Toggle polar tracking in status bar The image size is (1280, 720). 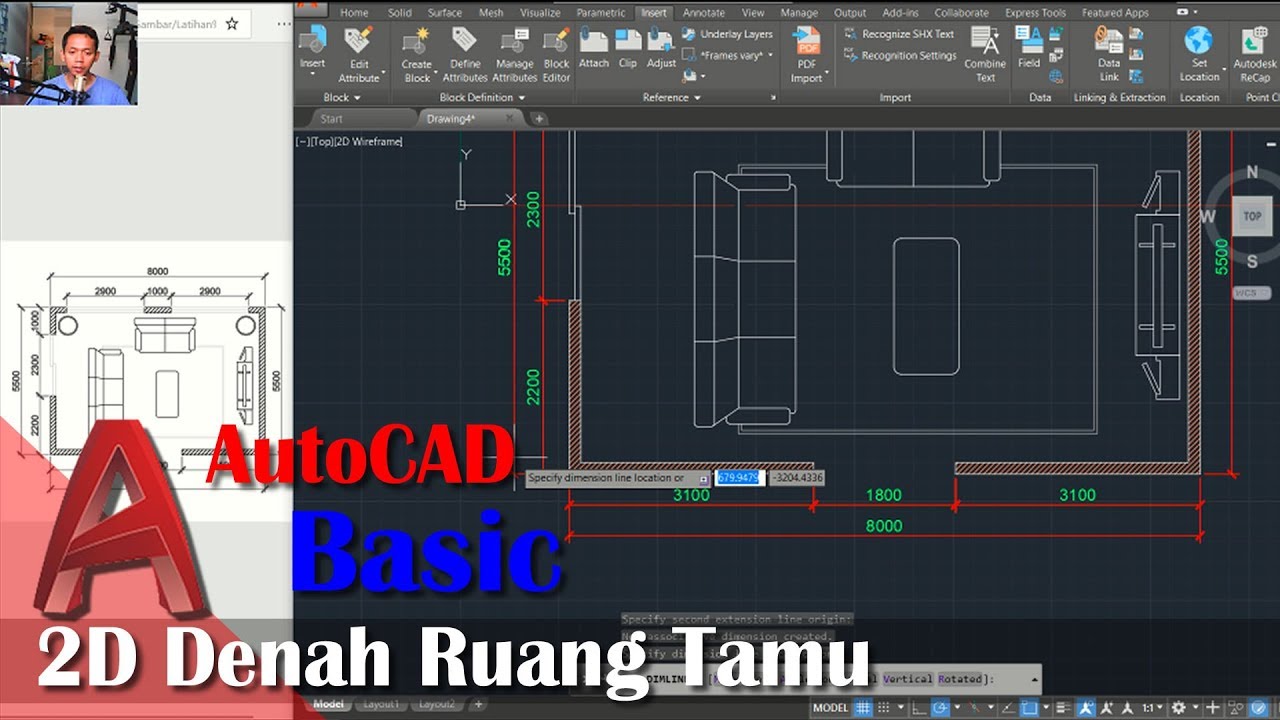(x=940, y=707)
